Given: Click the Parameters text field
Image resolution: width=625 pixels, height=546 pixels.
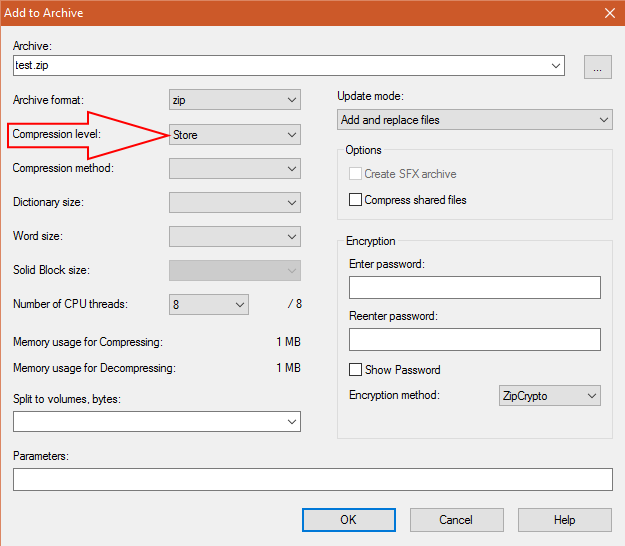Looking at the screenshot, I should pos(313,479).
